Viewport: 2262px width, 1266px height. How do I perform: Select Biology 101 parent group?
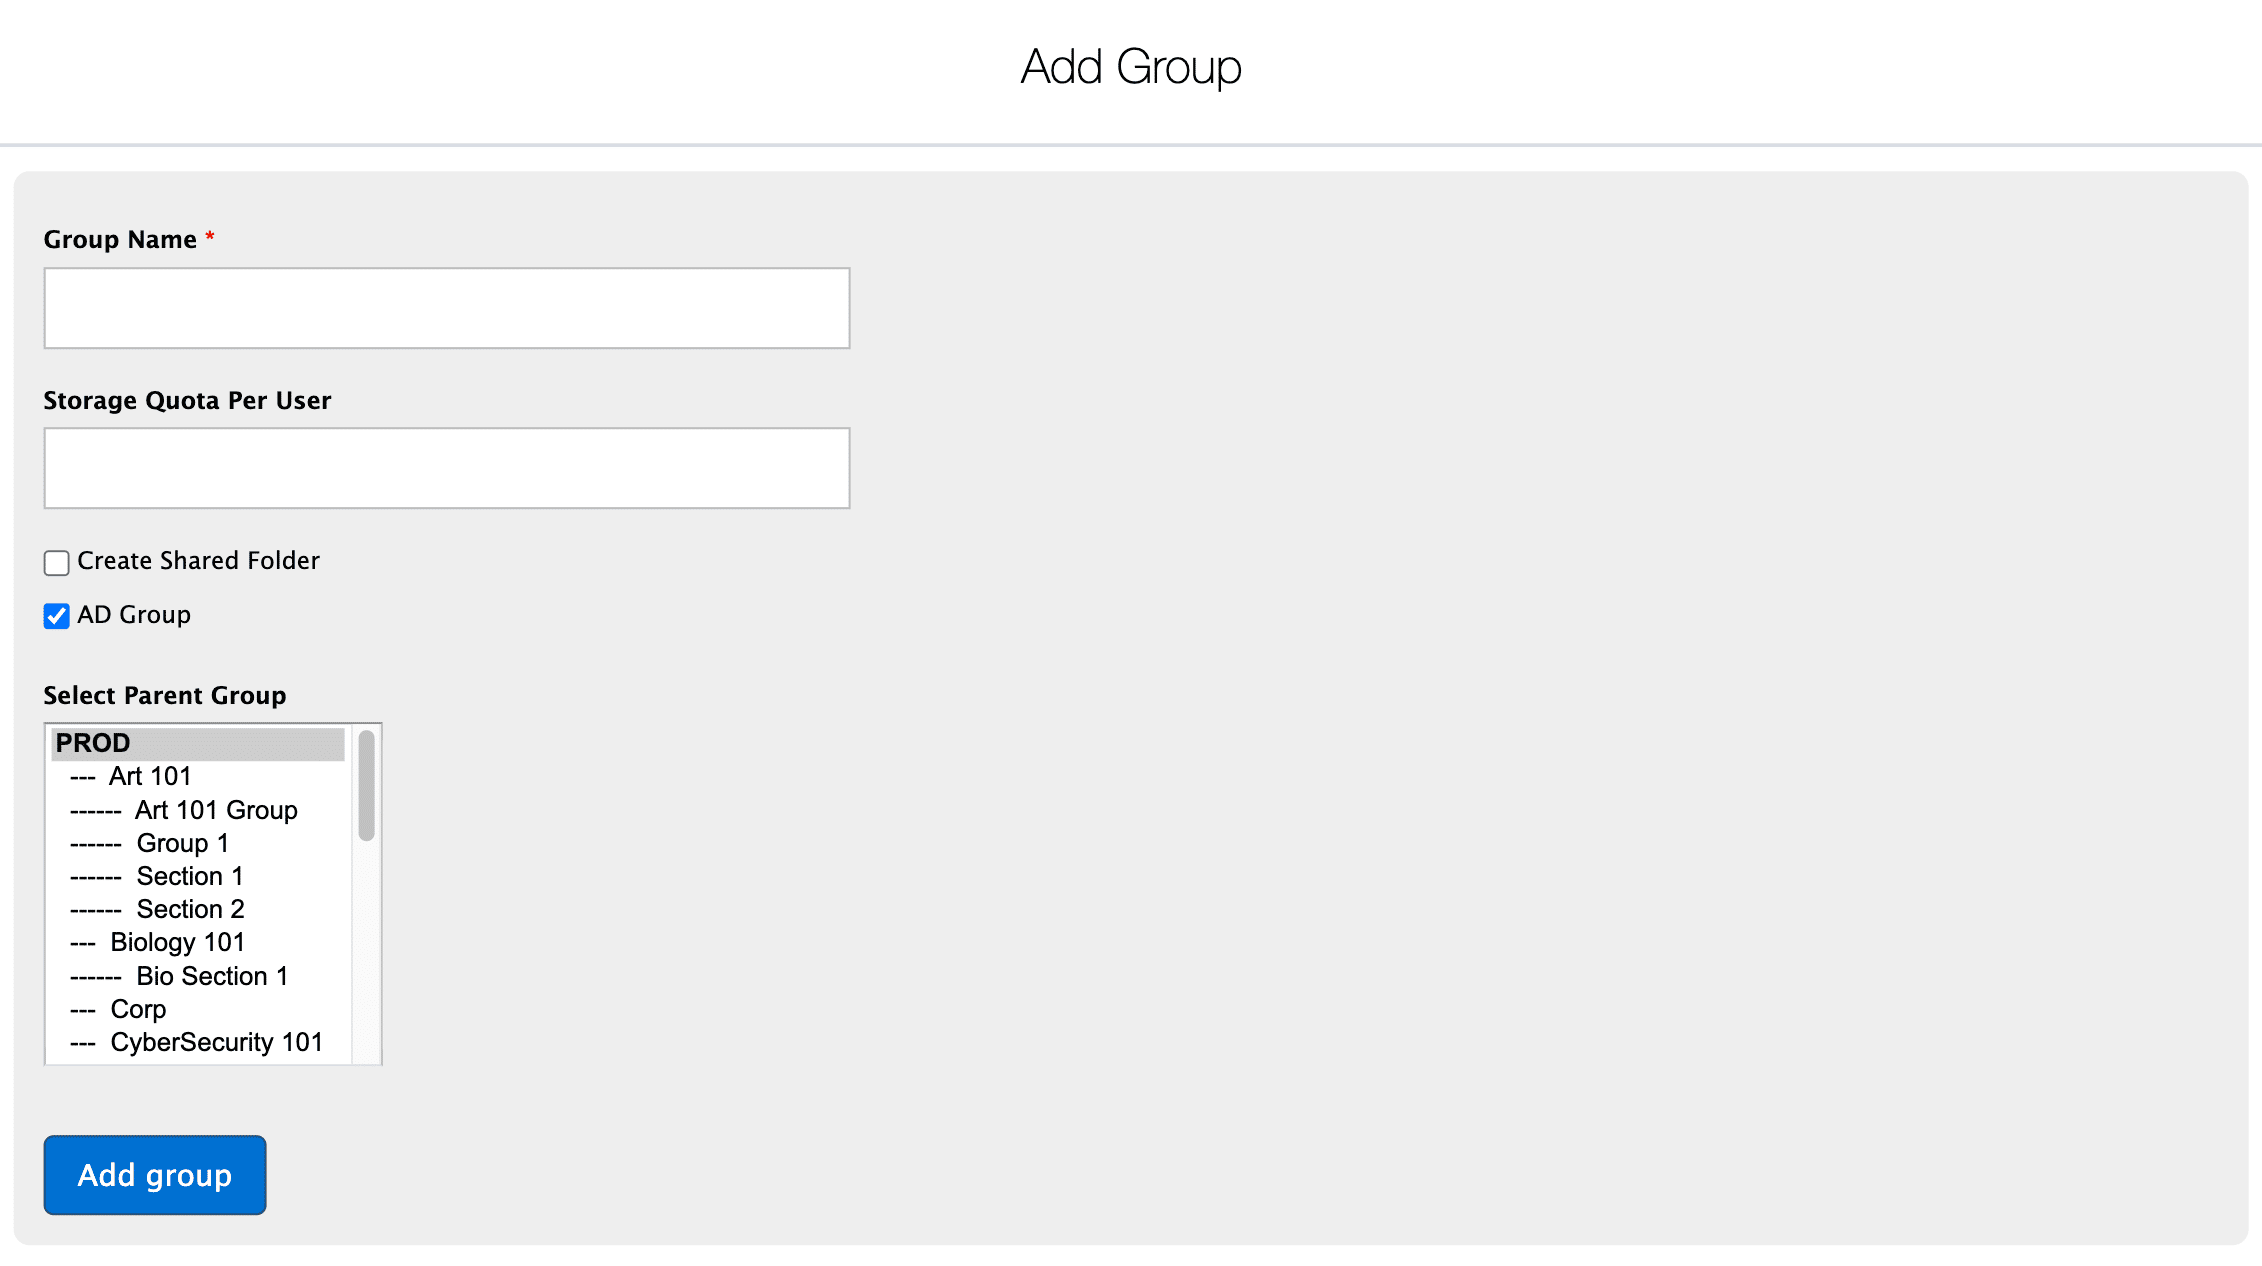click(177, 942)
